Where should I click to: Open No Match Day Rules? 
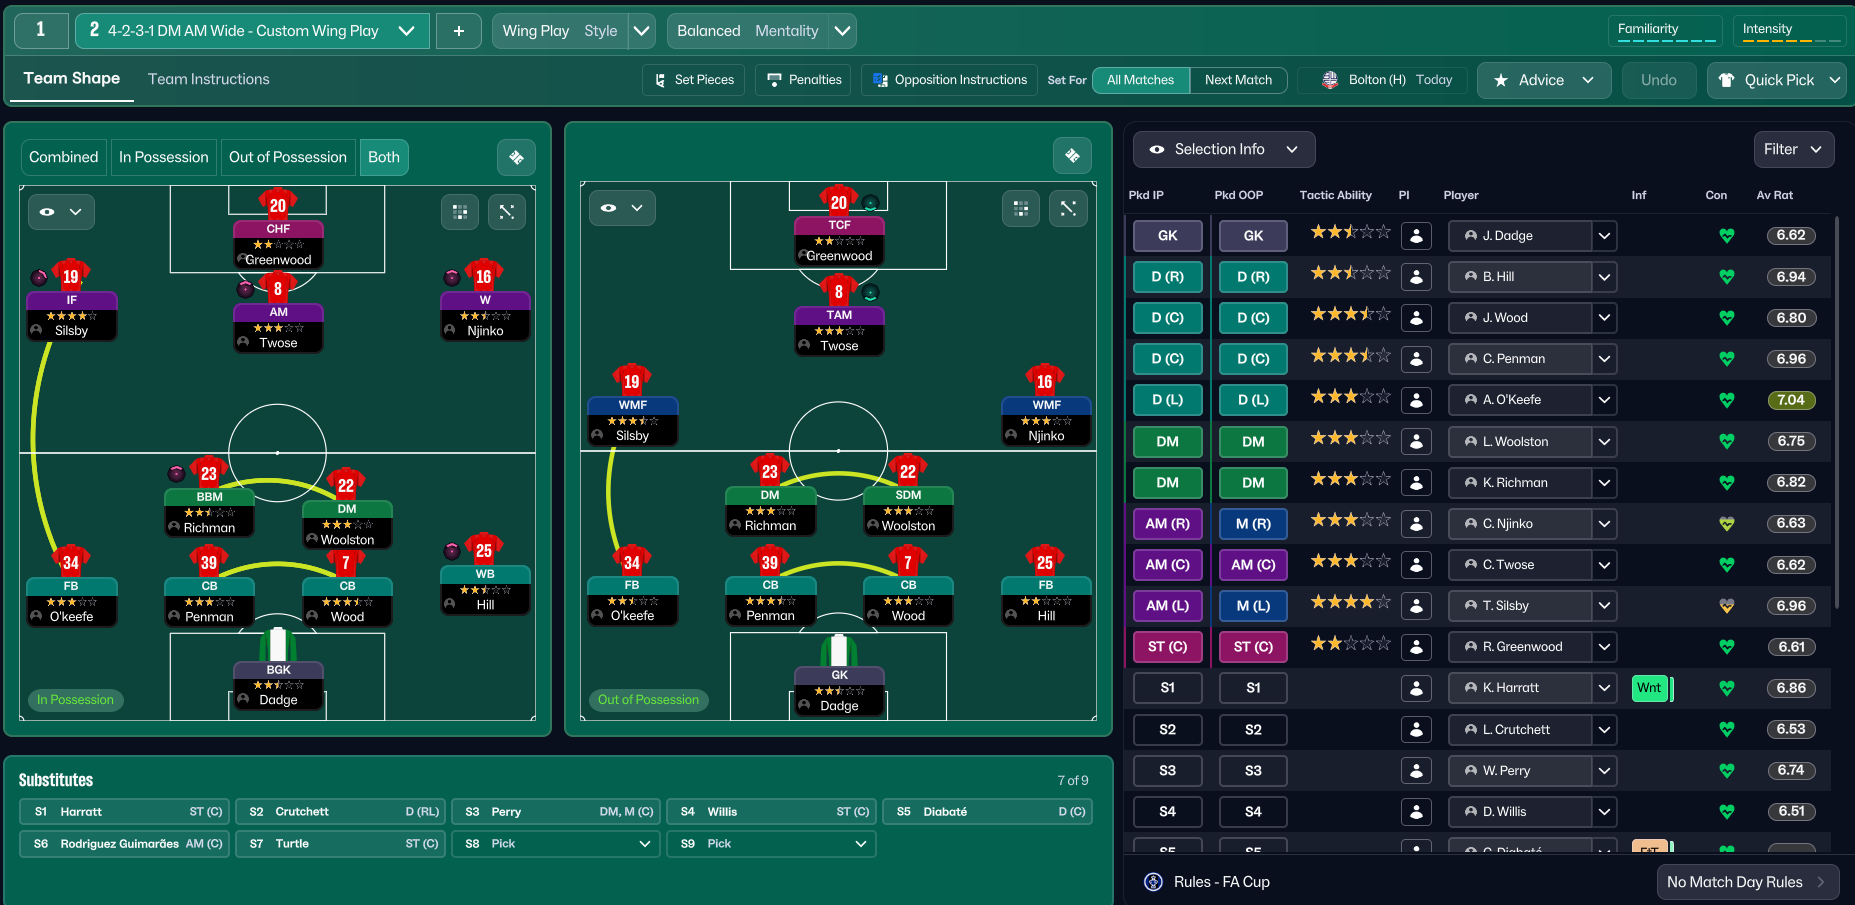point(1748,882)
